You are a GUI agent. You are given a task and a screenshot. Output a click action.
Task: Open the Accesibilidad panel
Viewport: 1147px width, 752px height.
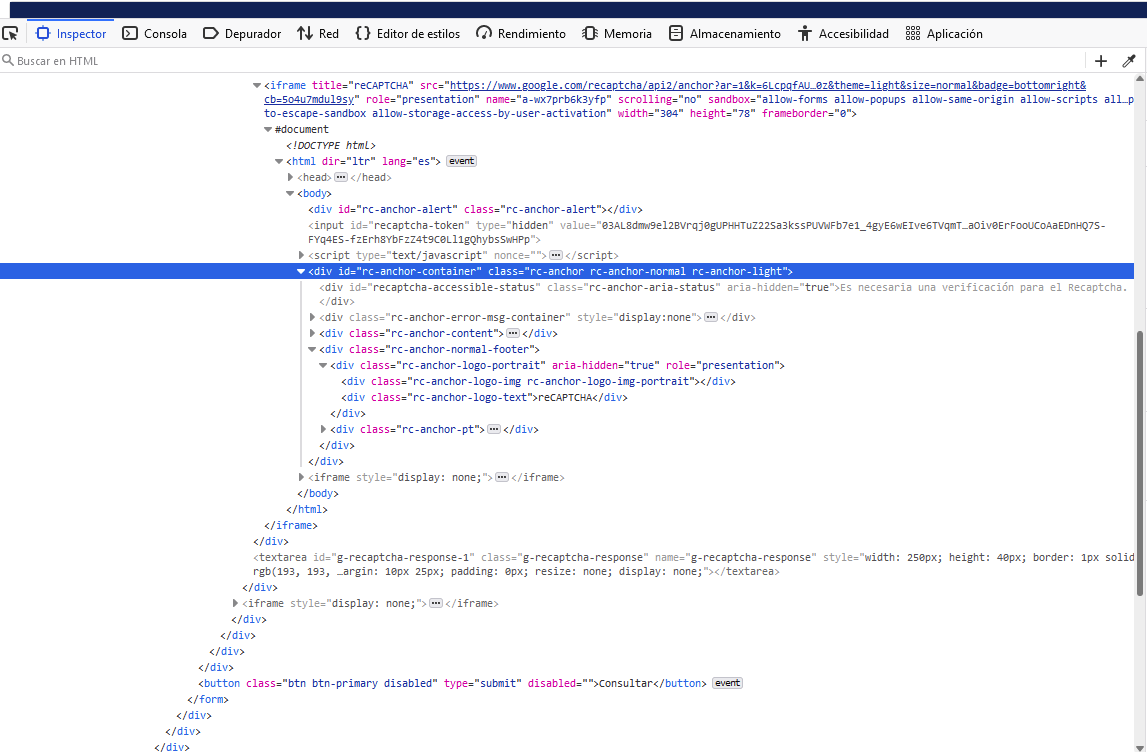point(843,33)
